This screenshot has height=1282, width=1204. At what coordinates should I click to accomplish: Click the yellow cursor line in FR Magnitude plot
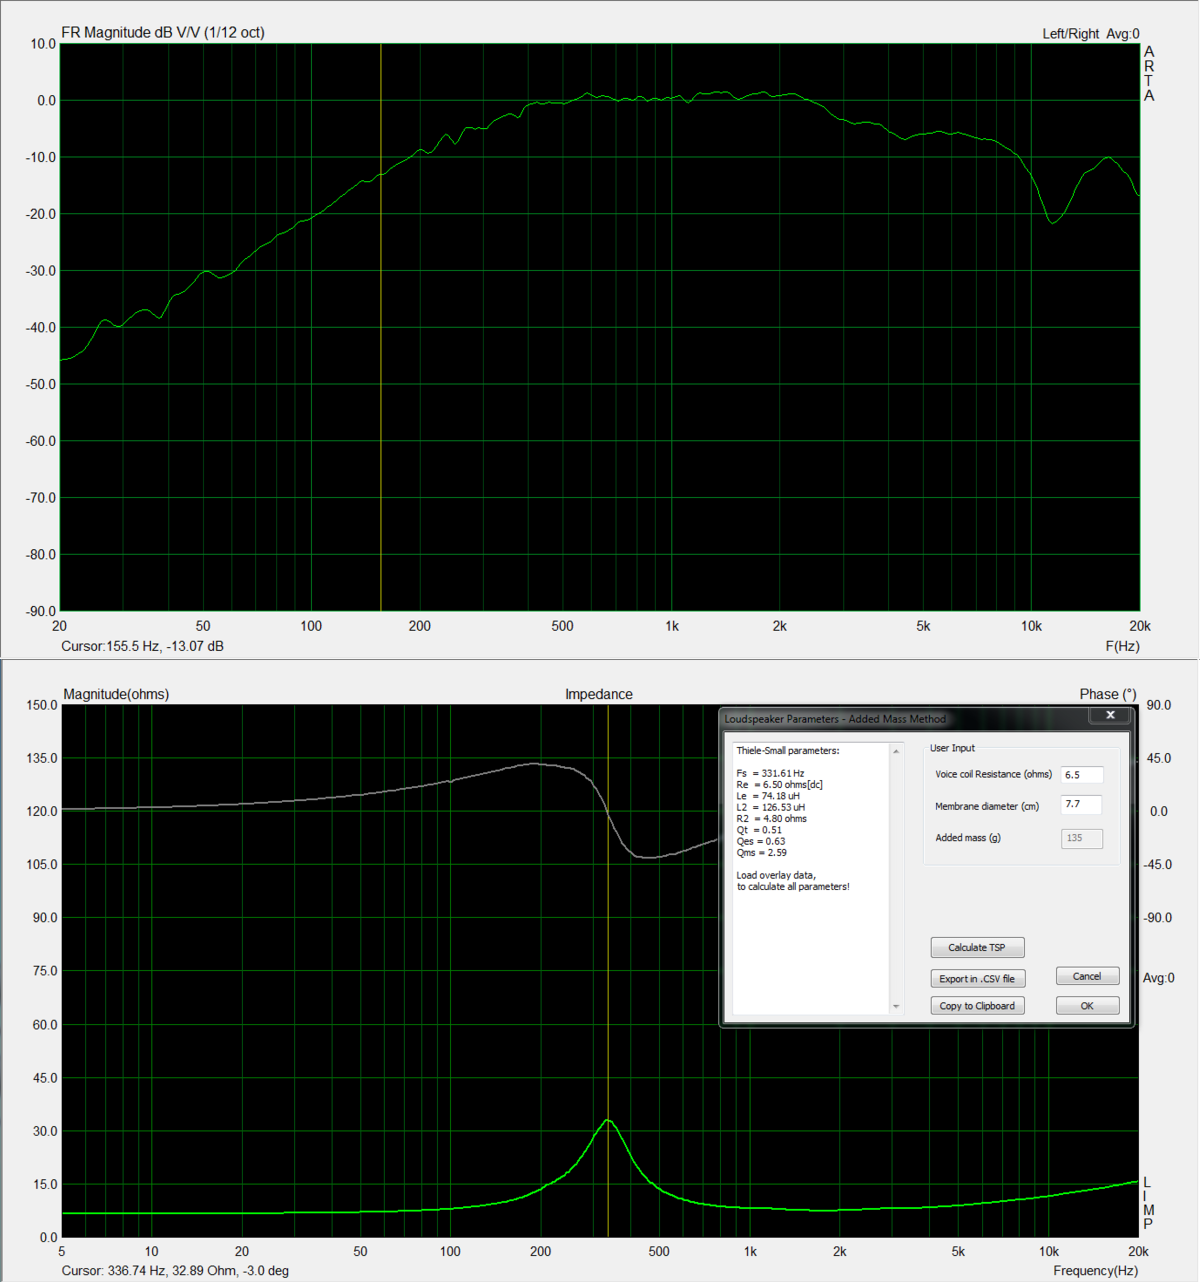click(x=381, y=400)
